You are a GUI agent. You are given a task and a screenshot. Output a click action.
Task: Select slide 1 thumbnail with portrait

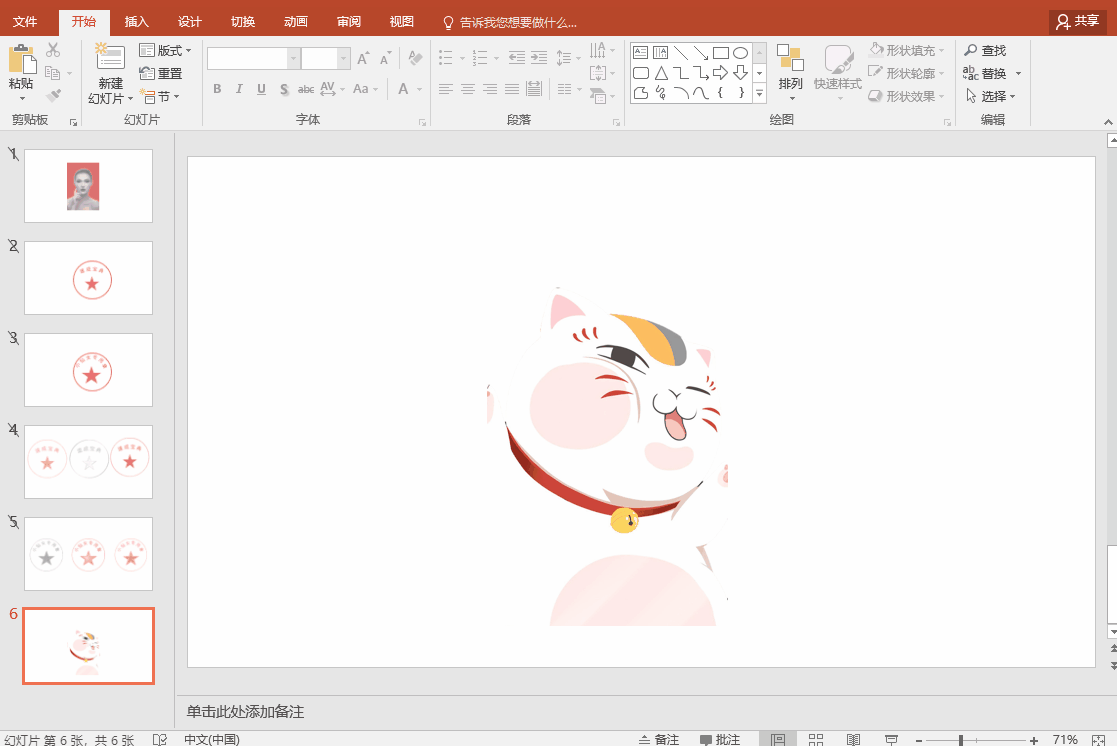(x=88, y=186)
